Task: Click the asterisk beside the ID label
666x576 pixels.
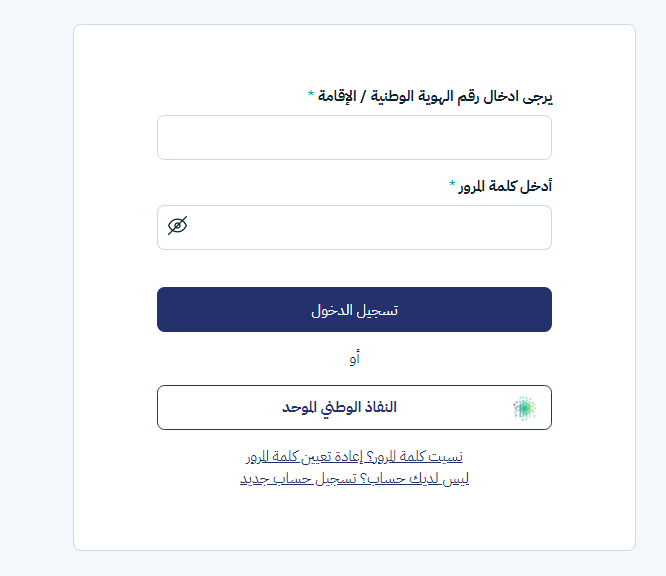Action: tap(311, 95)
